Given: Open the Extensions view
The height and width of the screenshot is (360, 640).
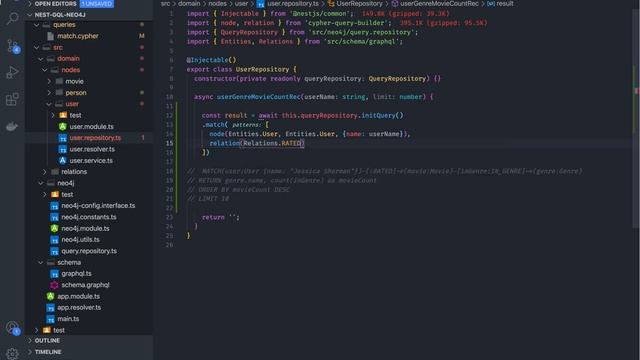Looking at the screenshot, I should point(13,99).
